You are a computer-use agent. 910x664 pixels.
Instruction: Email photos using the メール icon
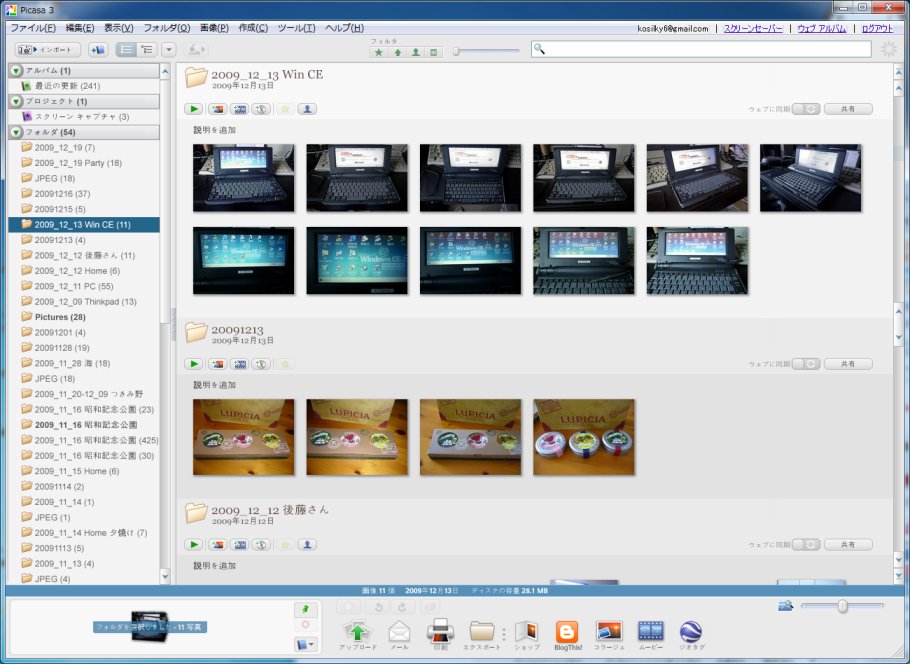pos(400,630)
